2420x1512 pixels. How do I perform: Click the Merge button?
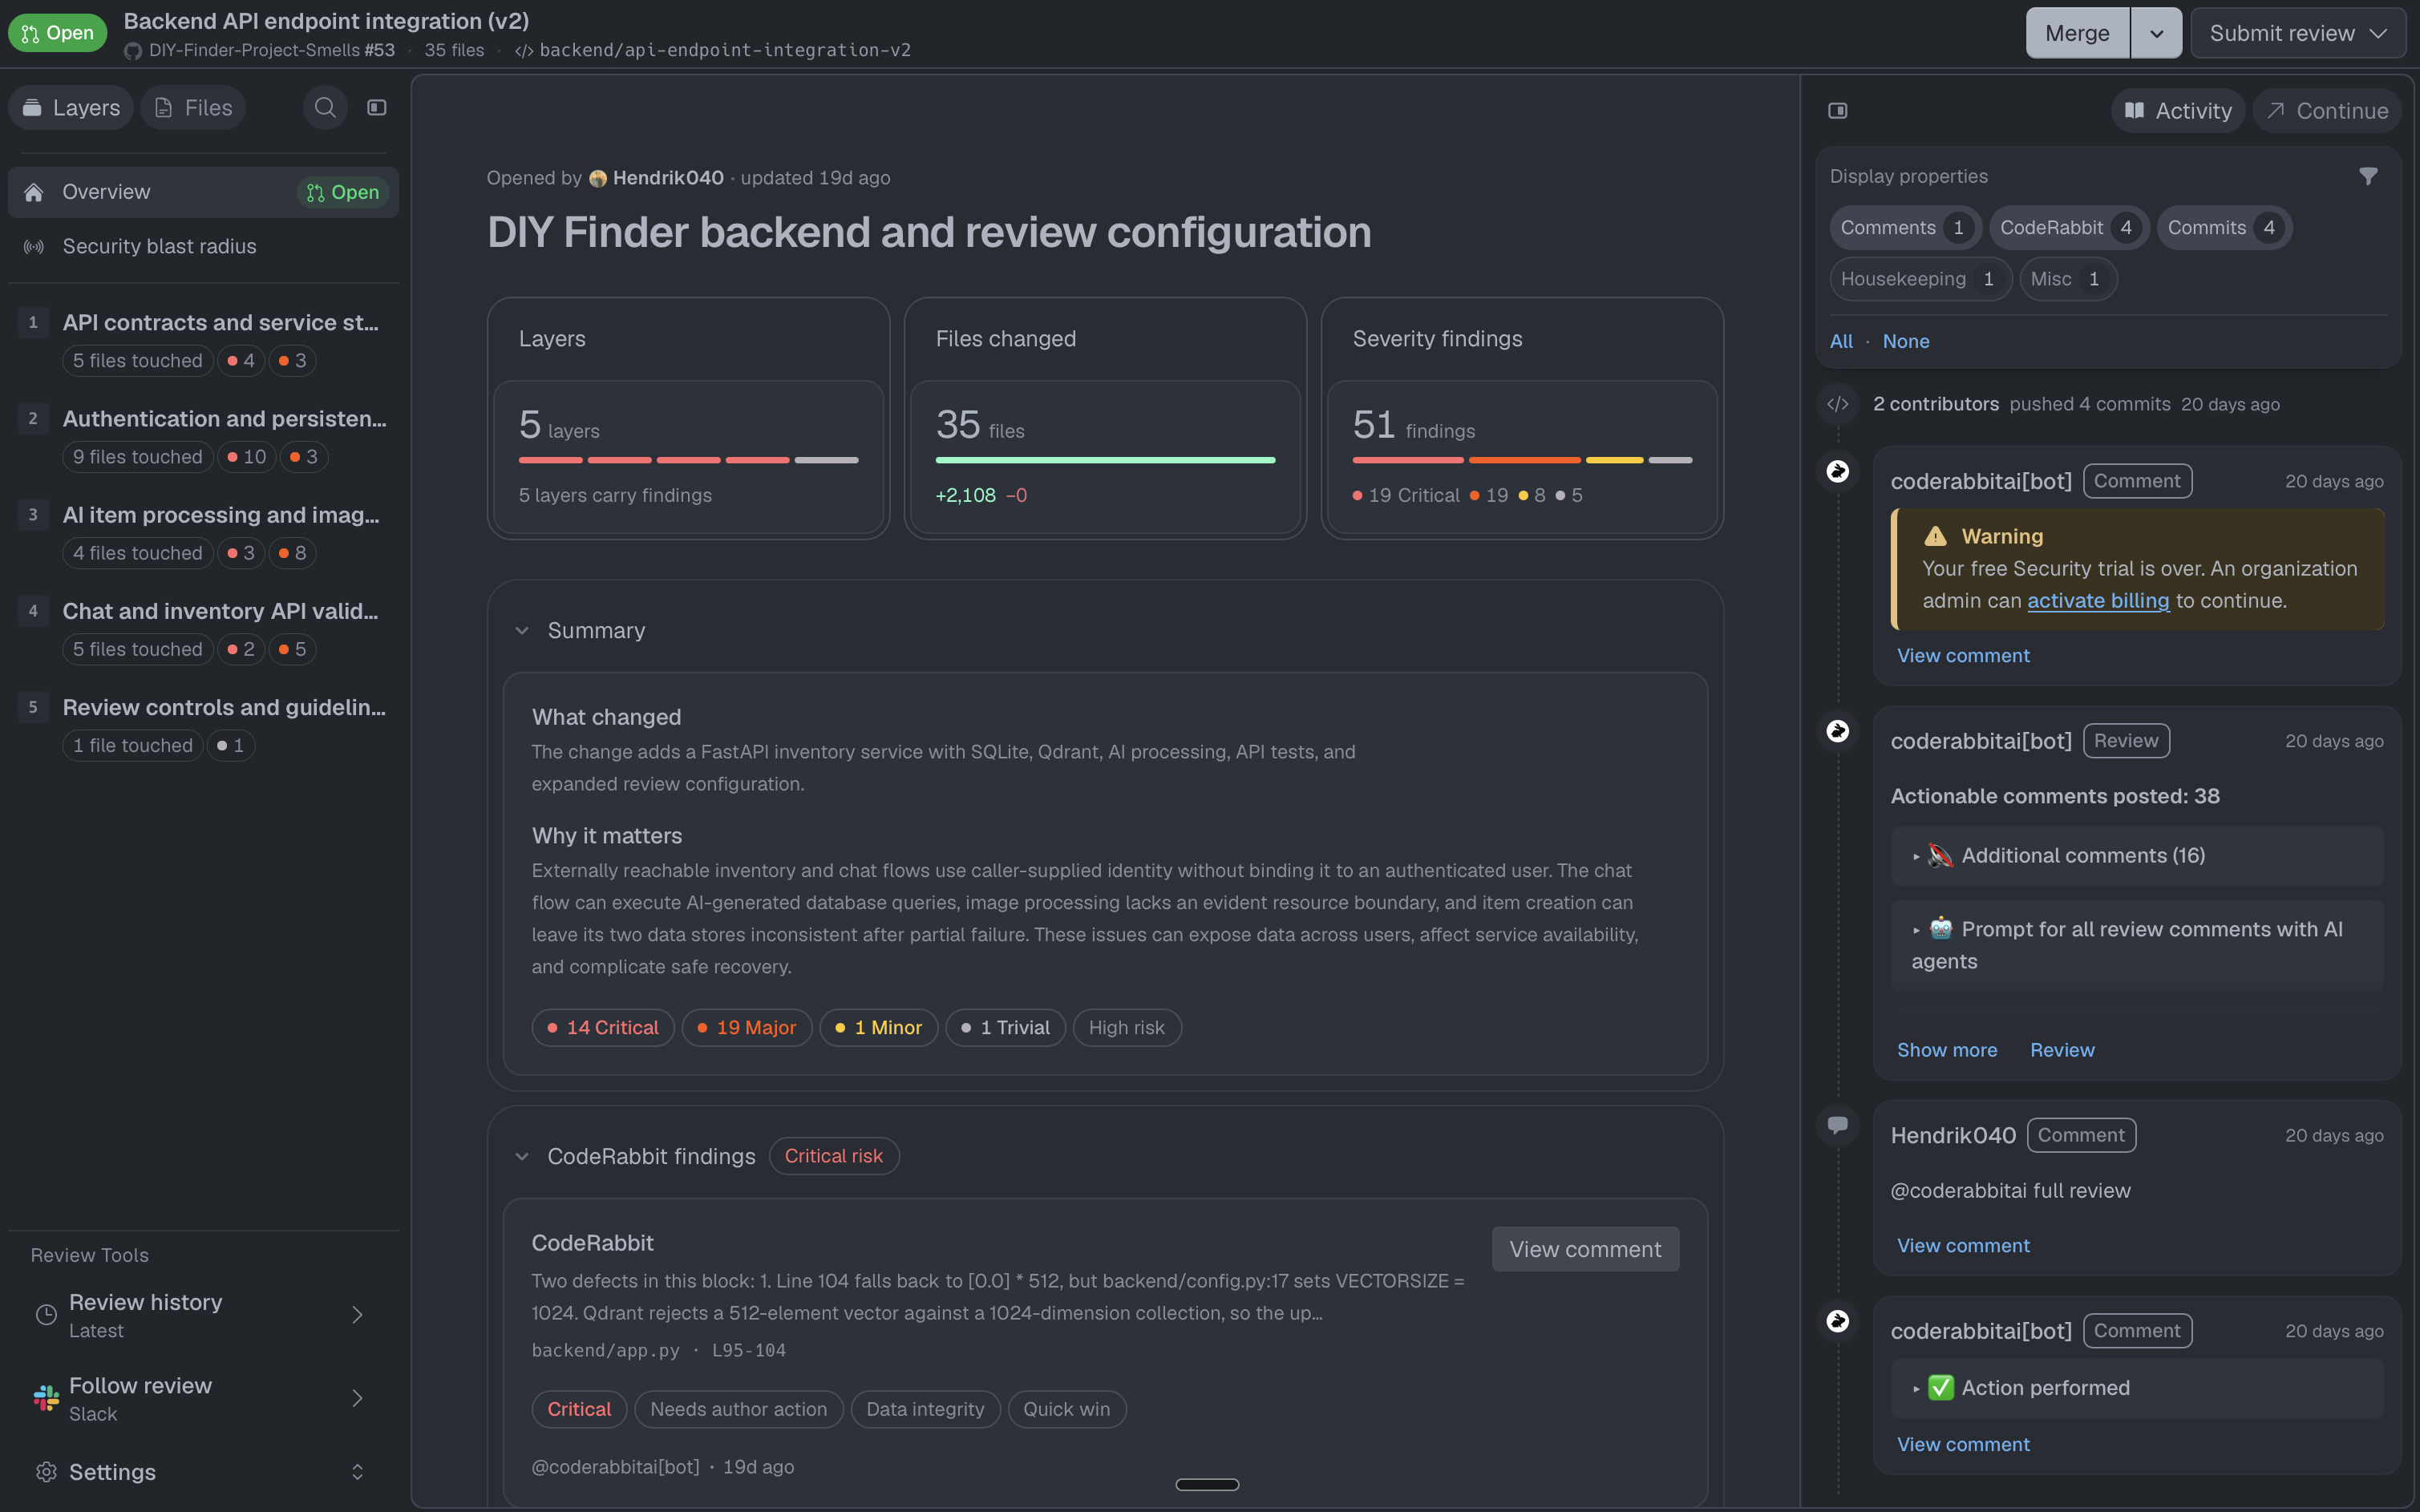tap(2077, 33)
